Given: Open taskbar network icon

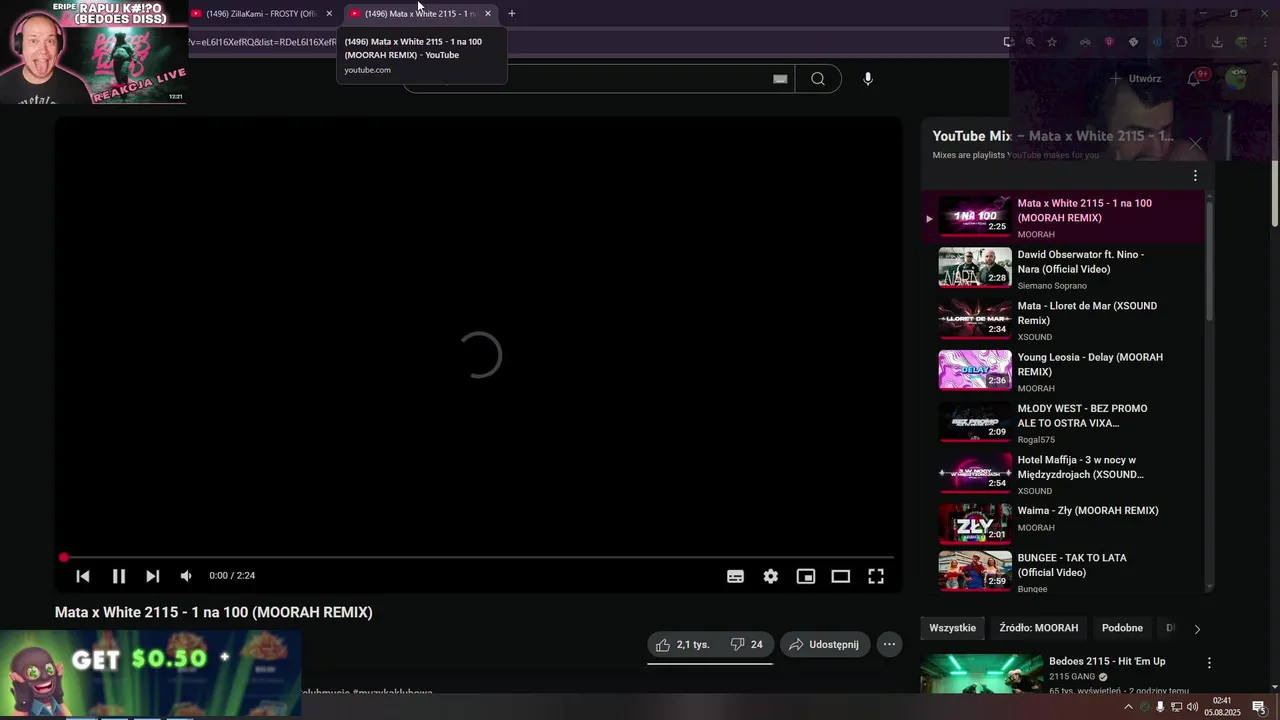Looking at the screenshot, I should point(1176,707).
